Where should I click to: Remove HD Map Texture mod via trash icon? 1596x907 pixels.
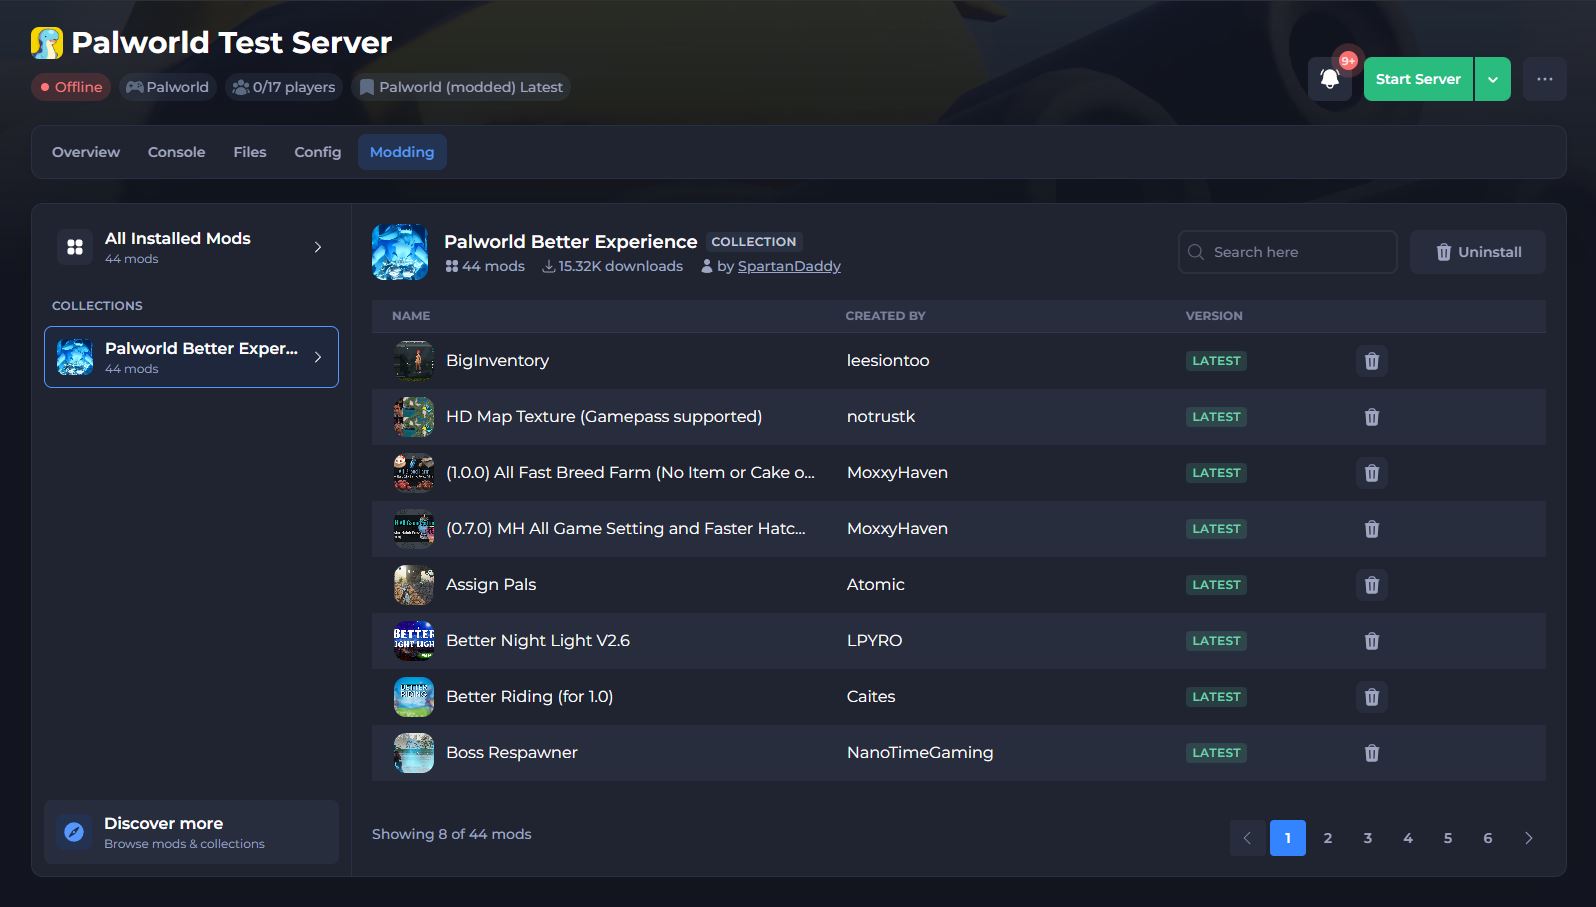point(1372,417)
